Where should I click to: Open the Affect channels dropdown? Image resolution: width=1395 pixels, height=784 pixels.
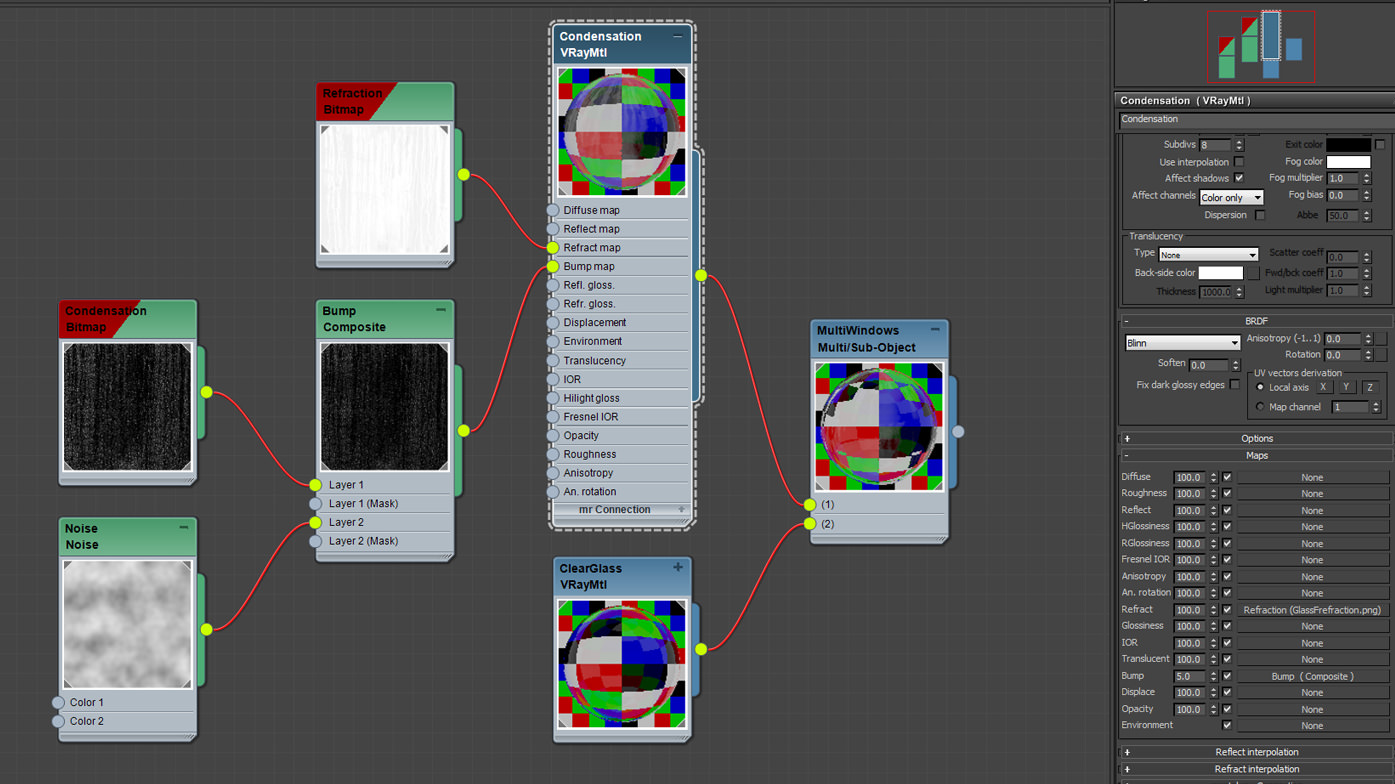[x=1231, y=198]
